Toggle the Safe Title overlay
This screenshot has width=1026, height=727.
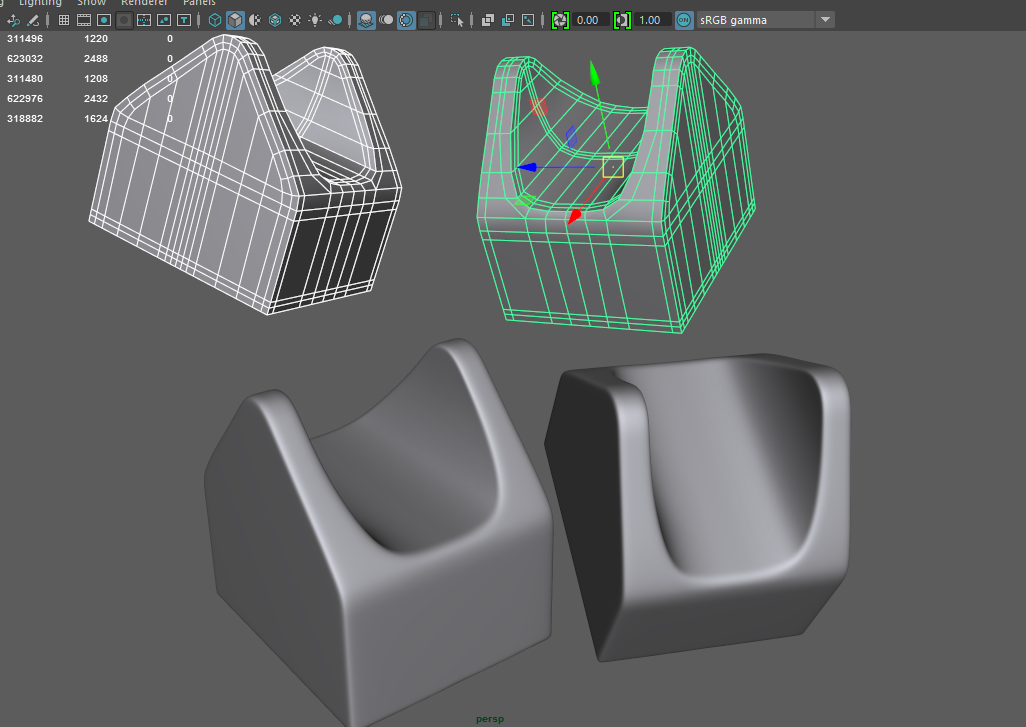click(184, 20)
